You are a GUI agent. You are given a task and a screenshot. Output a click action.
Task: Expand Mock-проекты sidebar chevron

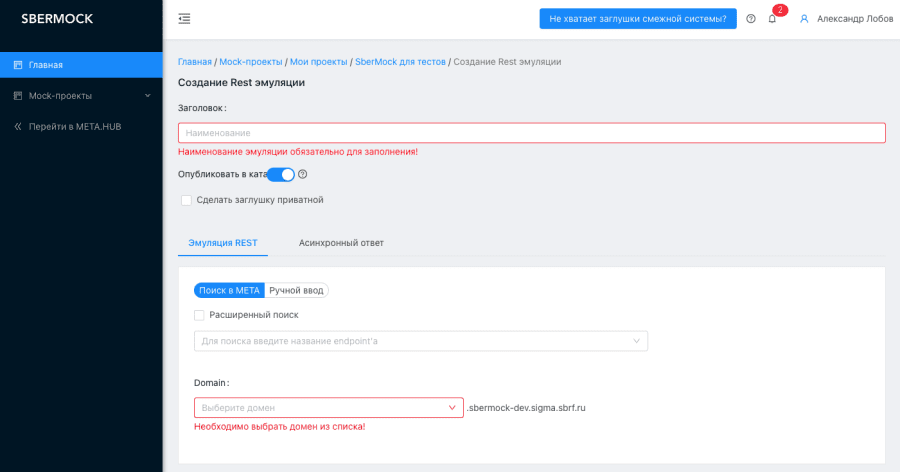pos(148,96)
